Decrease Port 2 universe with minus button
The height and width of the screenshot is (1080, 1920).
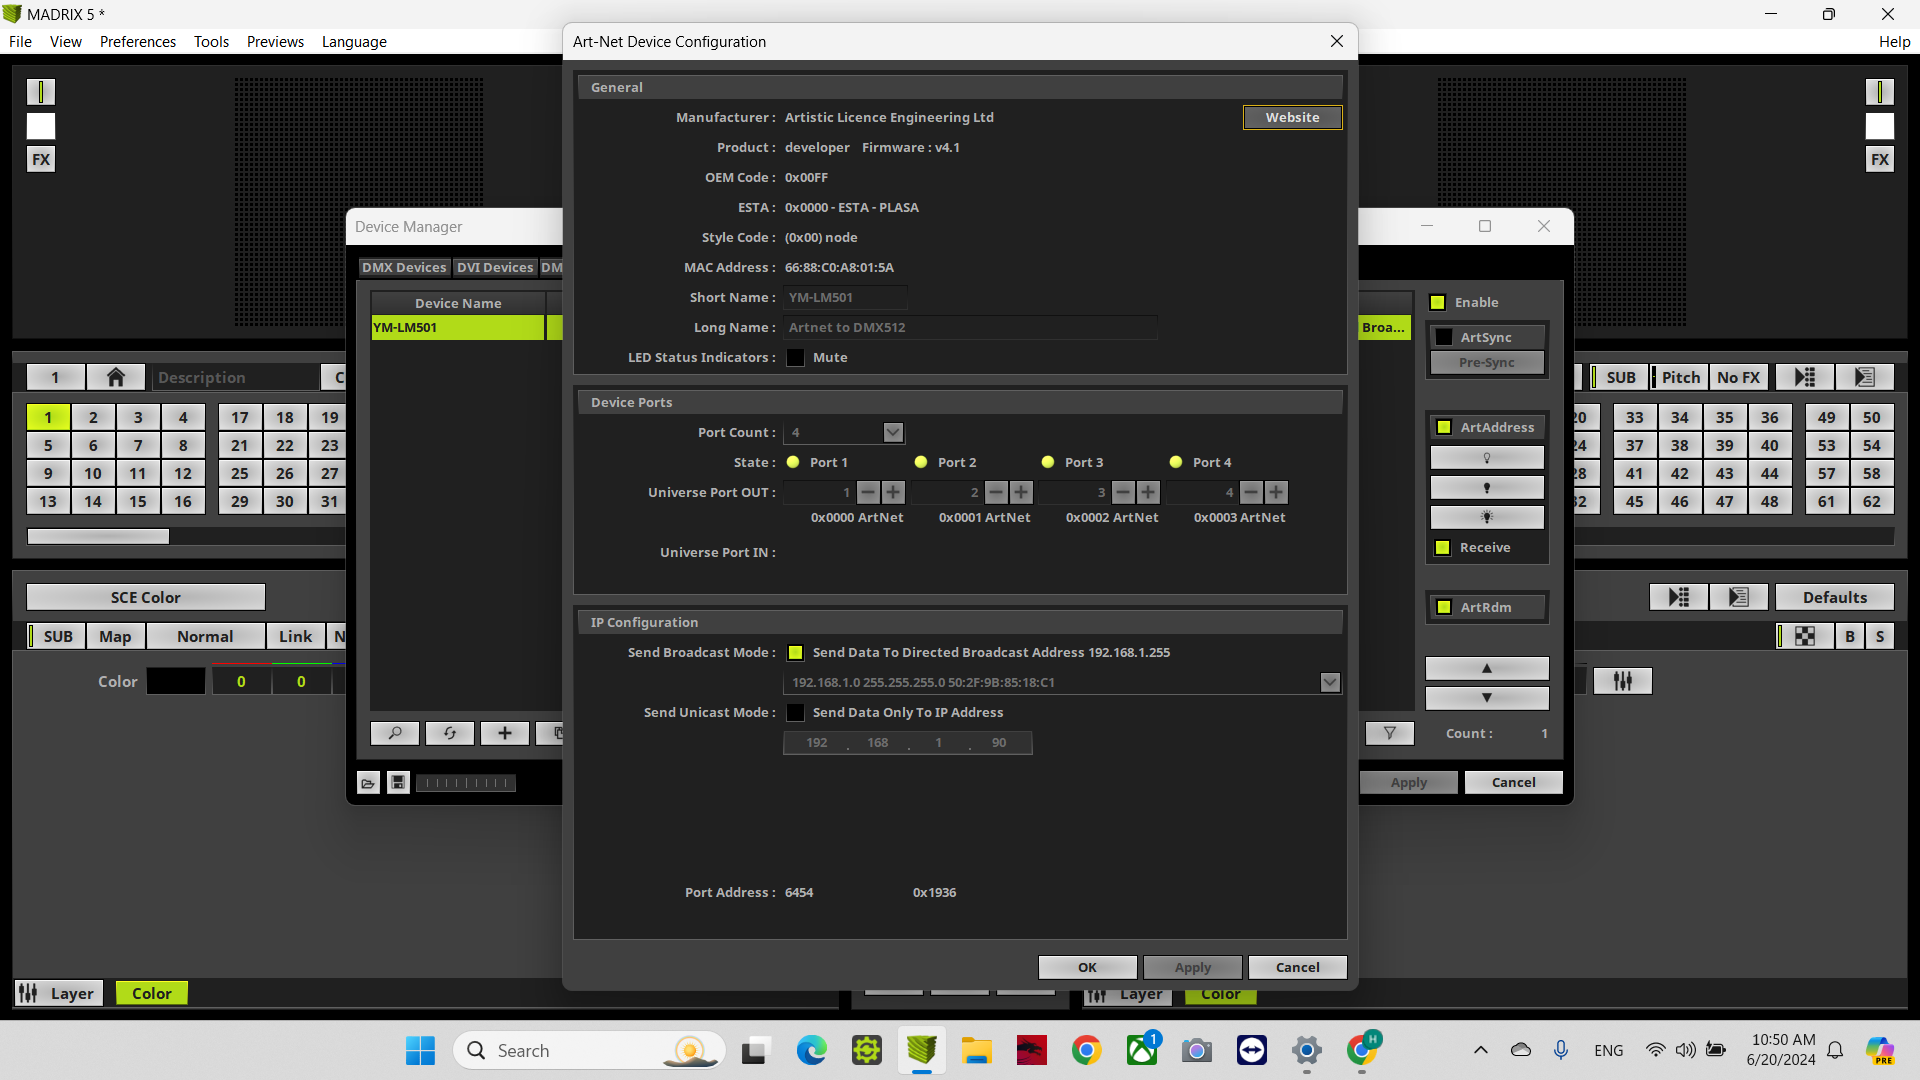tap(996, 492)
